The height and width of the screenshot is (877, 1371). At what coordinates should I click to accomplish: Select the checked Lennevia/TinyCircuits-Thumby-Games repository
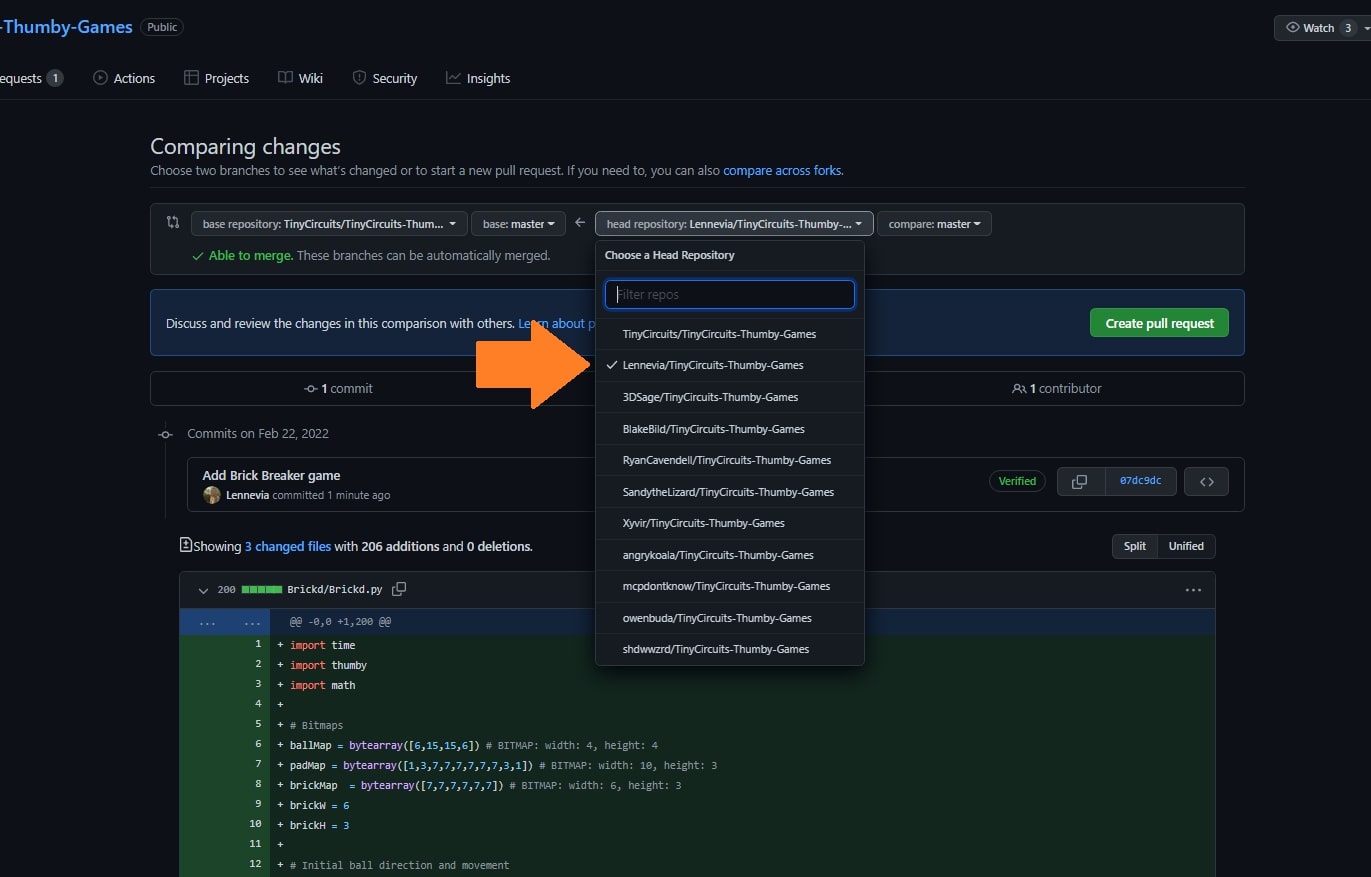(x=712, y=365)
